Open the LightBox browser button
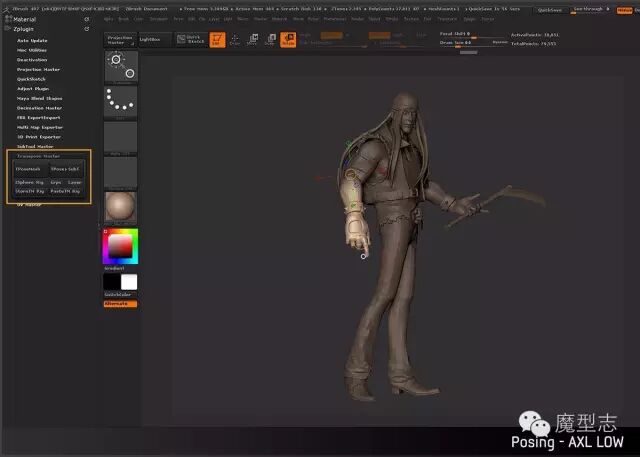Image resolution: width=640 pixels, height=457 pixels. click(156, 40)
